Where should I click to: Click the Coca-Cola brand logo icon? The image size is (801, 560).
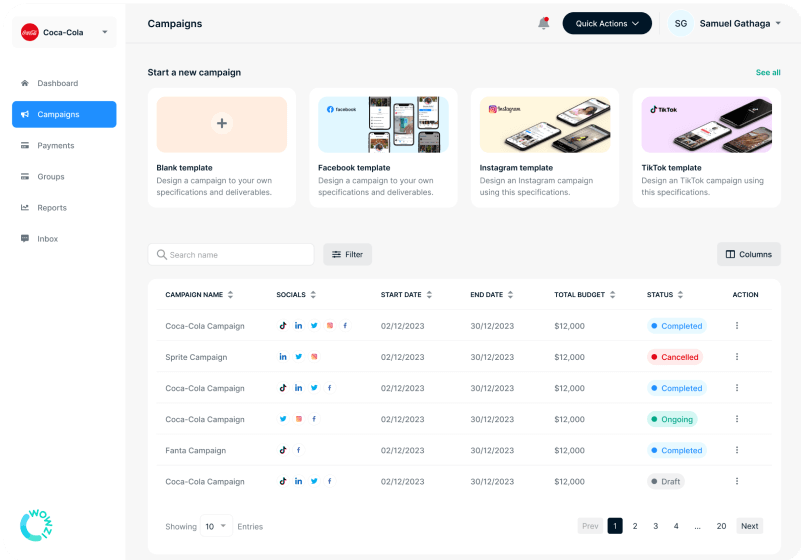tap(30, 32)
